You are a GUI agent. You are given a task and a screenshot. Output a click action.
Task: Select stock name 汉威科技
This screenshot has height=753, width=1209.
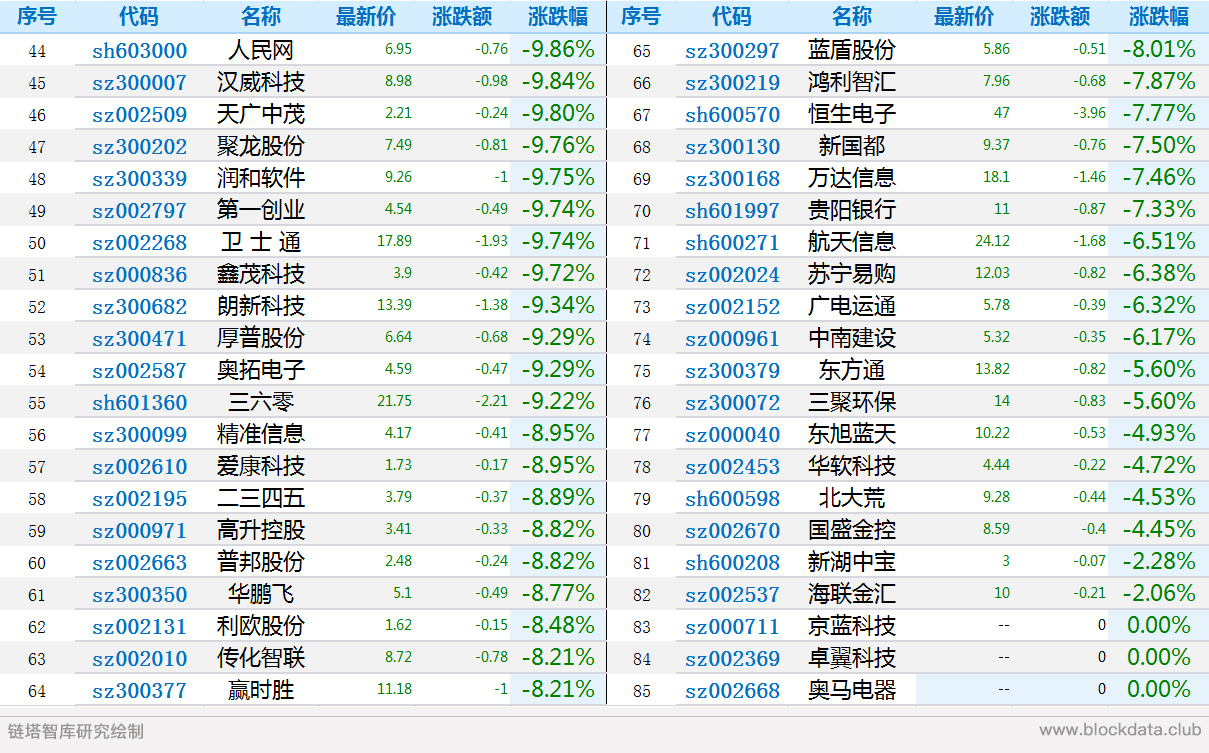(261, 83)
